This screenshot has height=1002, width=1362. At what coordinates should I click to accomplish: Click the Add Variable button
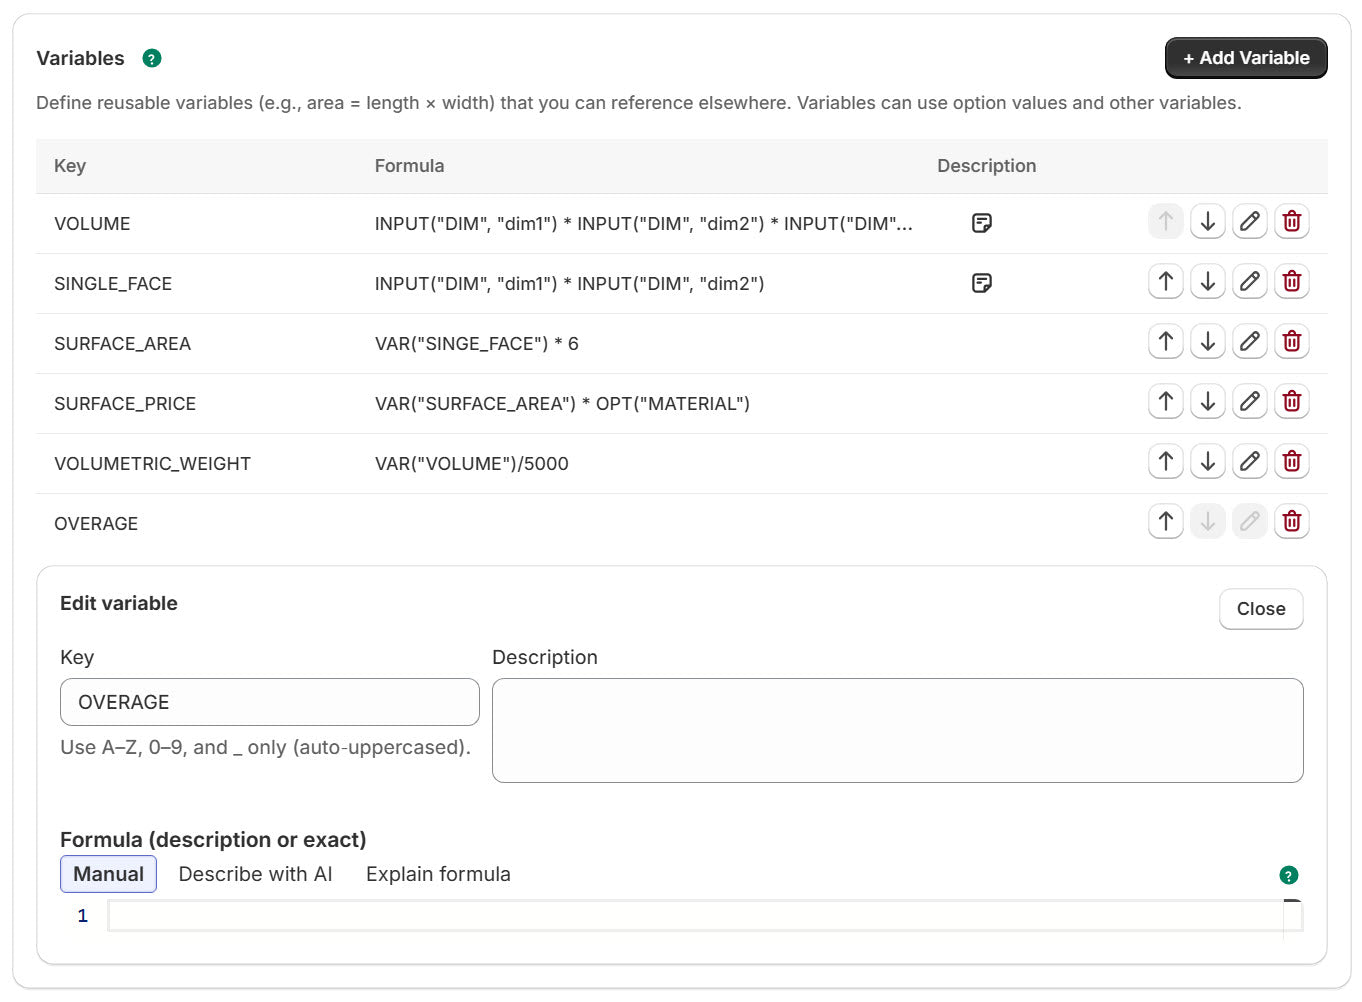1246,58
